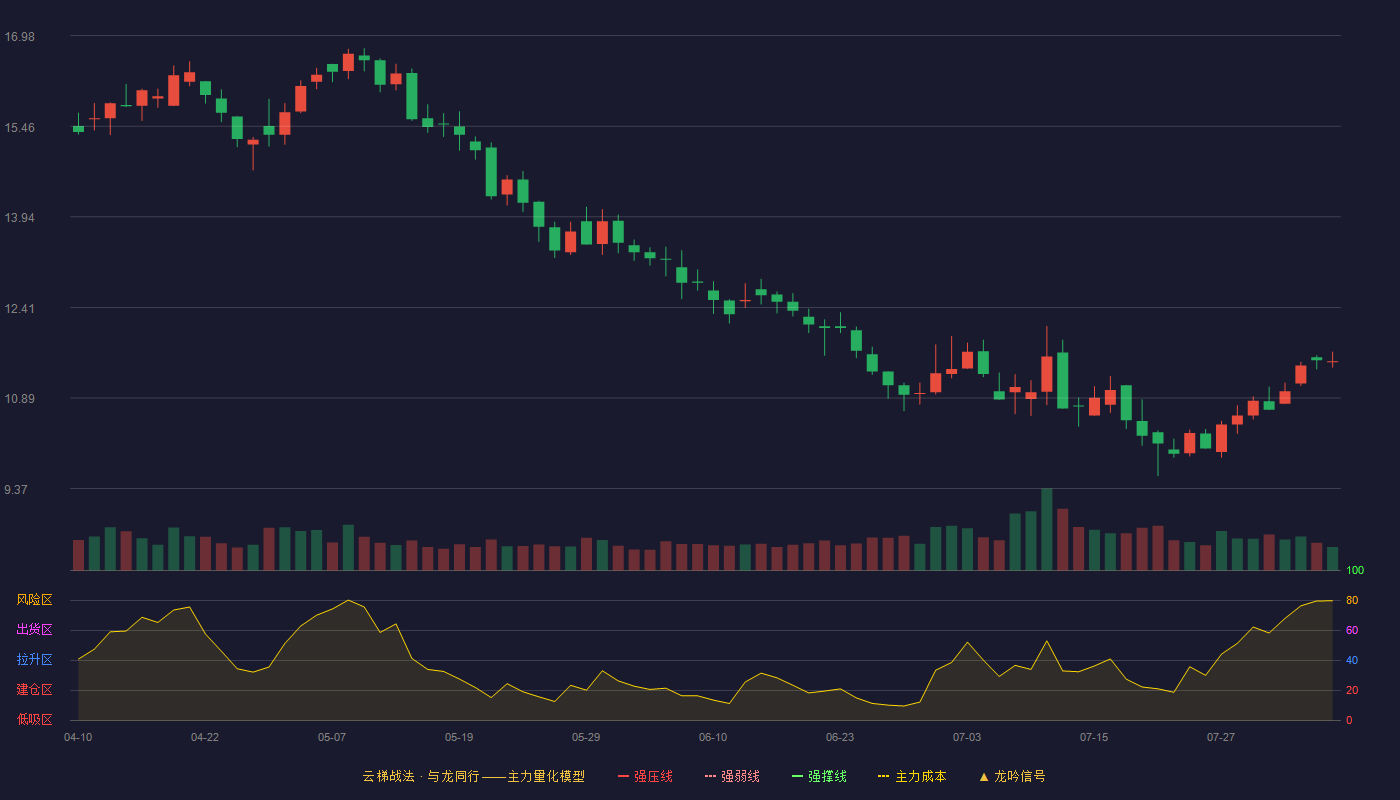1400x800 pixels.
Task: Select the 拉升区 zone label
Action: 34,660
